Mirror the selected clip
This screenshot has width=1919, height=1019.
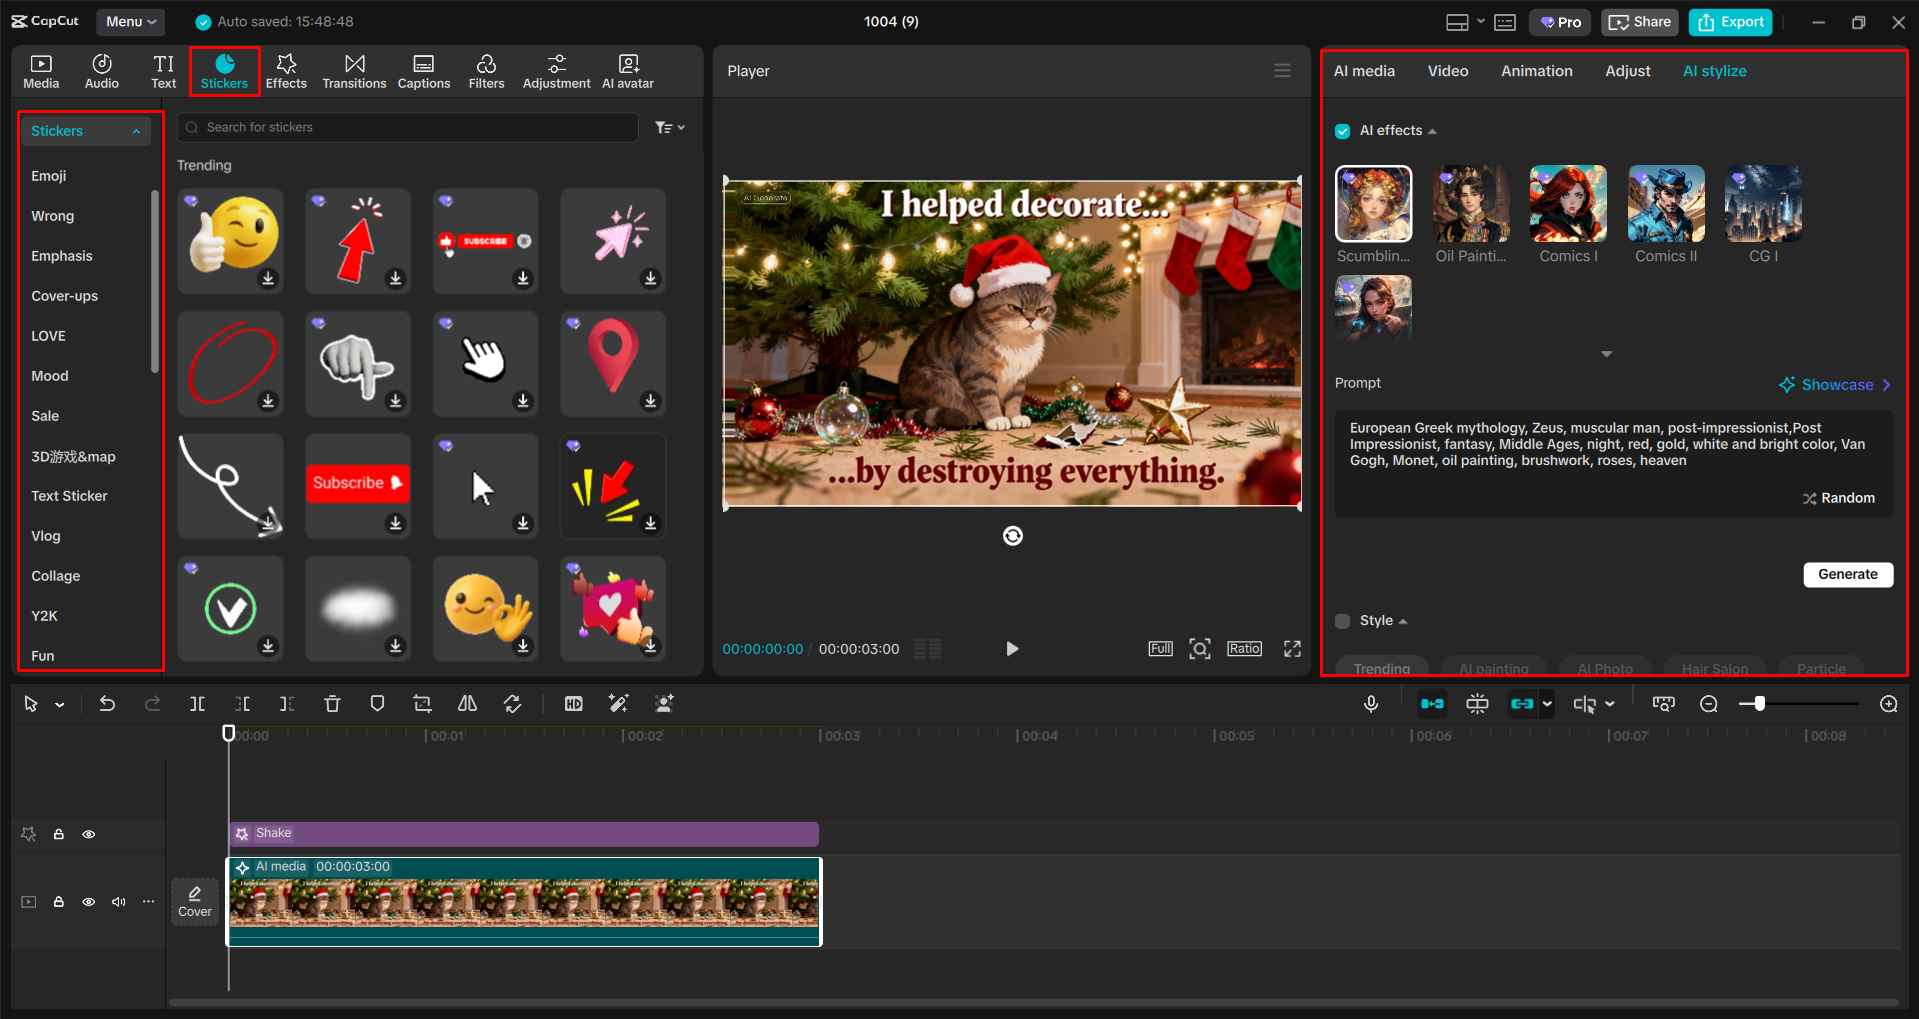tap(466, 703)
